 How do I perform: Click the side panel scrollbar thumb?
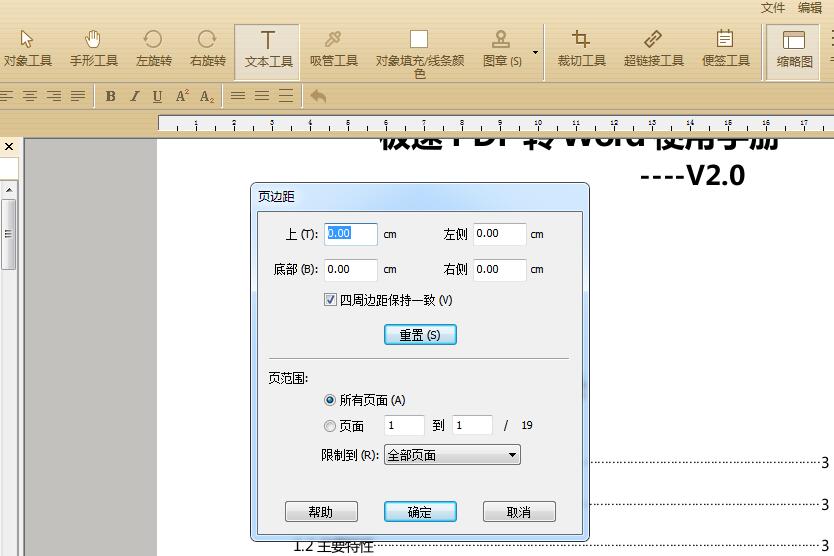pos(9,234)
